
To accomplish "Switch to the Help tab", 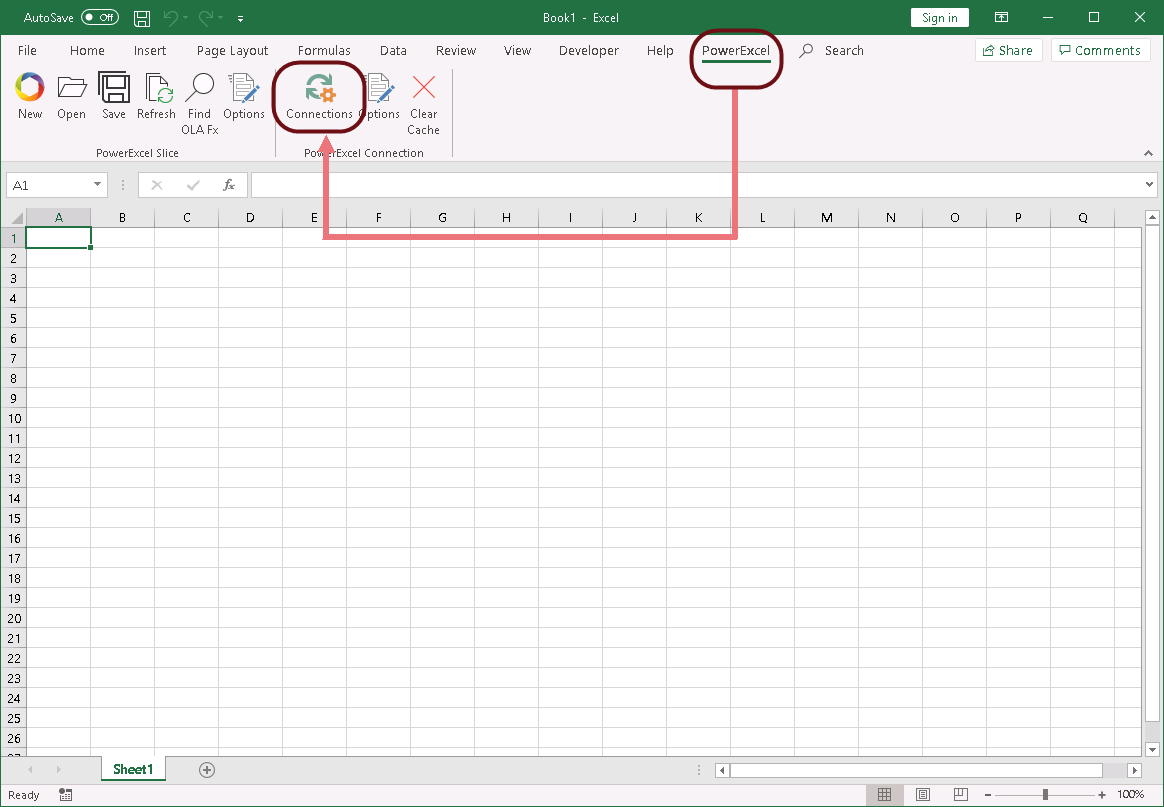I will pyautogui.click(x=660, y=50).
